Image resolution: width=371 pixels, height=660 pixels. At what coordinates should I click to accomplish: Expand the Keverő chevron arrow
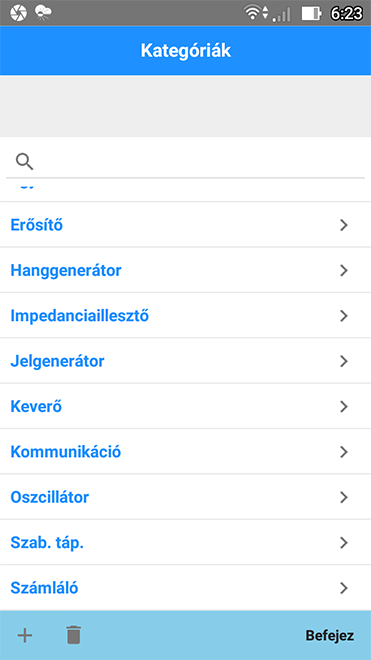pos(344,407)
